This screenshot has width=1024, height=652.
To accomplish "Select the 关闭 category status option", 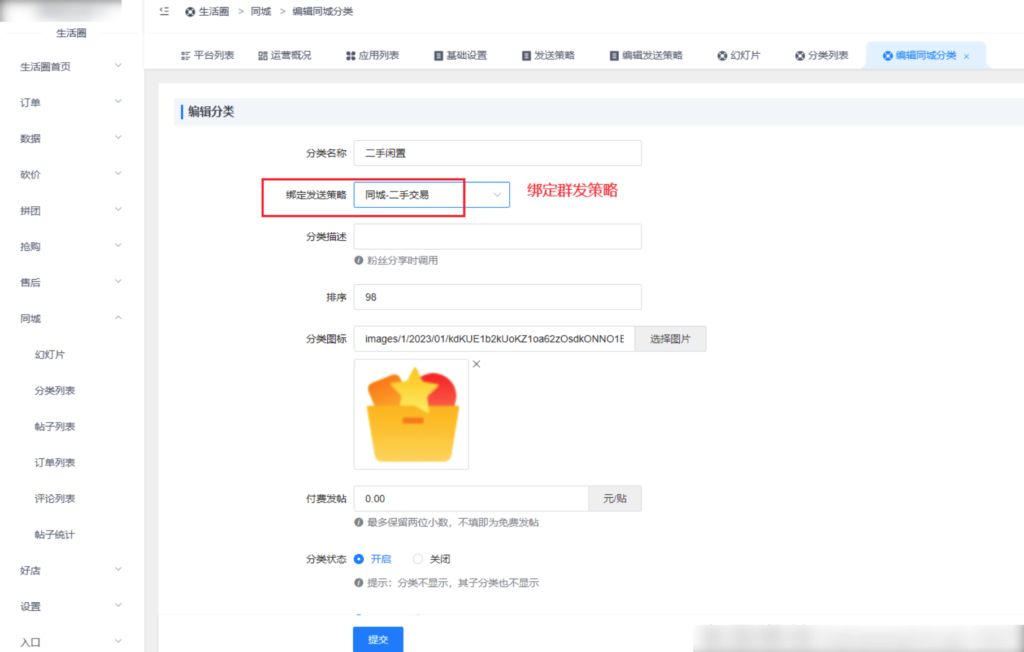I will point(417,559).
